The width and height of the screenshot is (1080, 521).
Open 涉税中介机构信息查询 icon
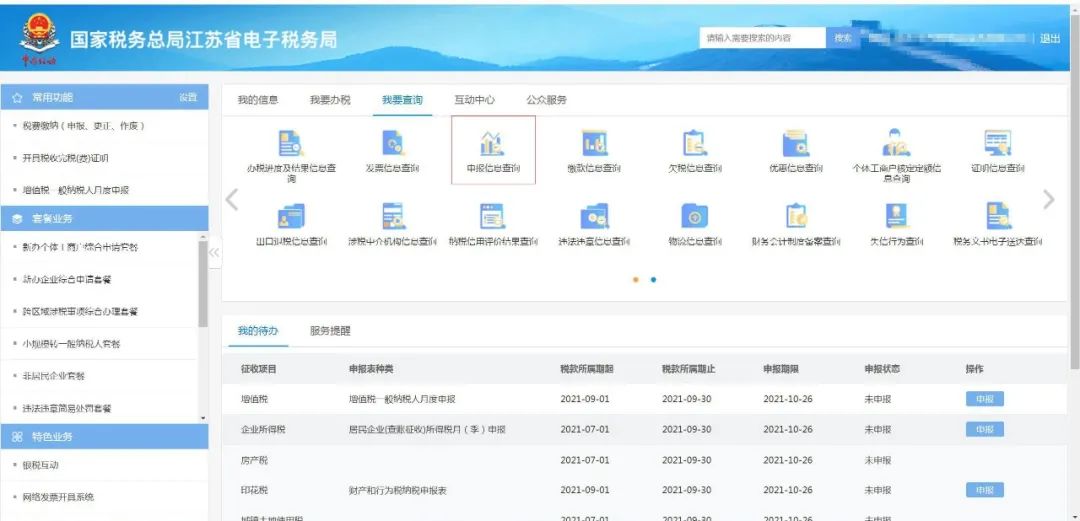tap(393, 216)
